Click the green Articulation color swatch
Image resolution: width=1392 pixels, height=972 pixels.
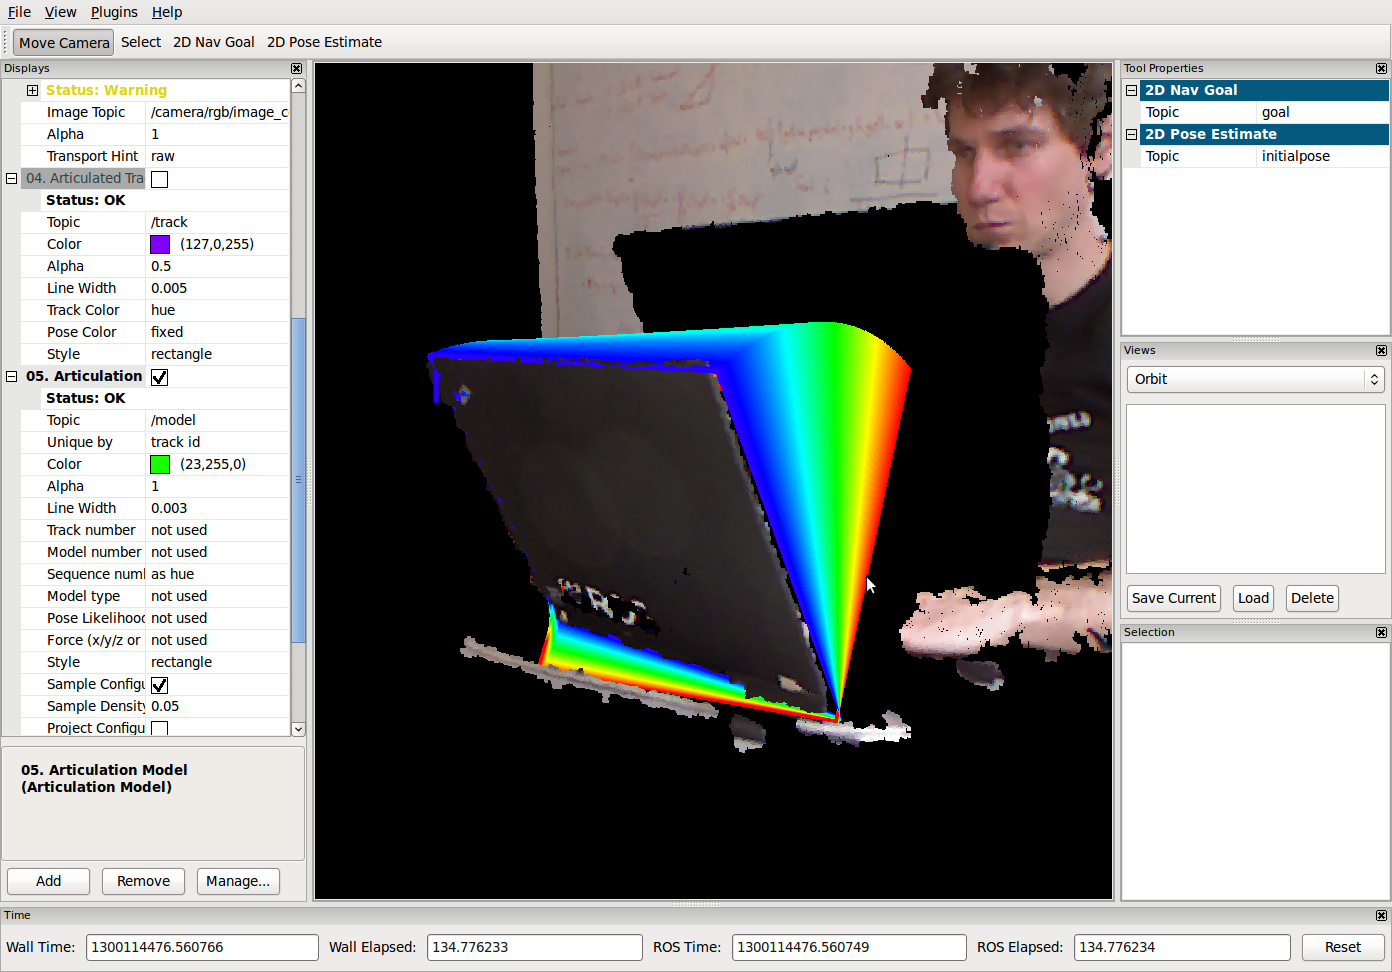click(x=160, y=465)
